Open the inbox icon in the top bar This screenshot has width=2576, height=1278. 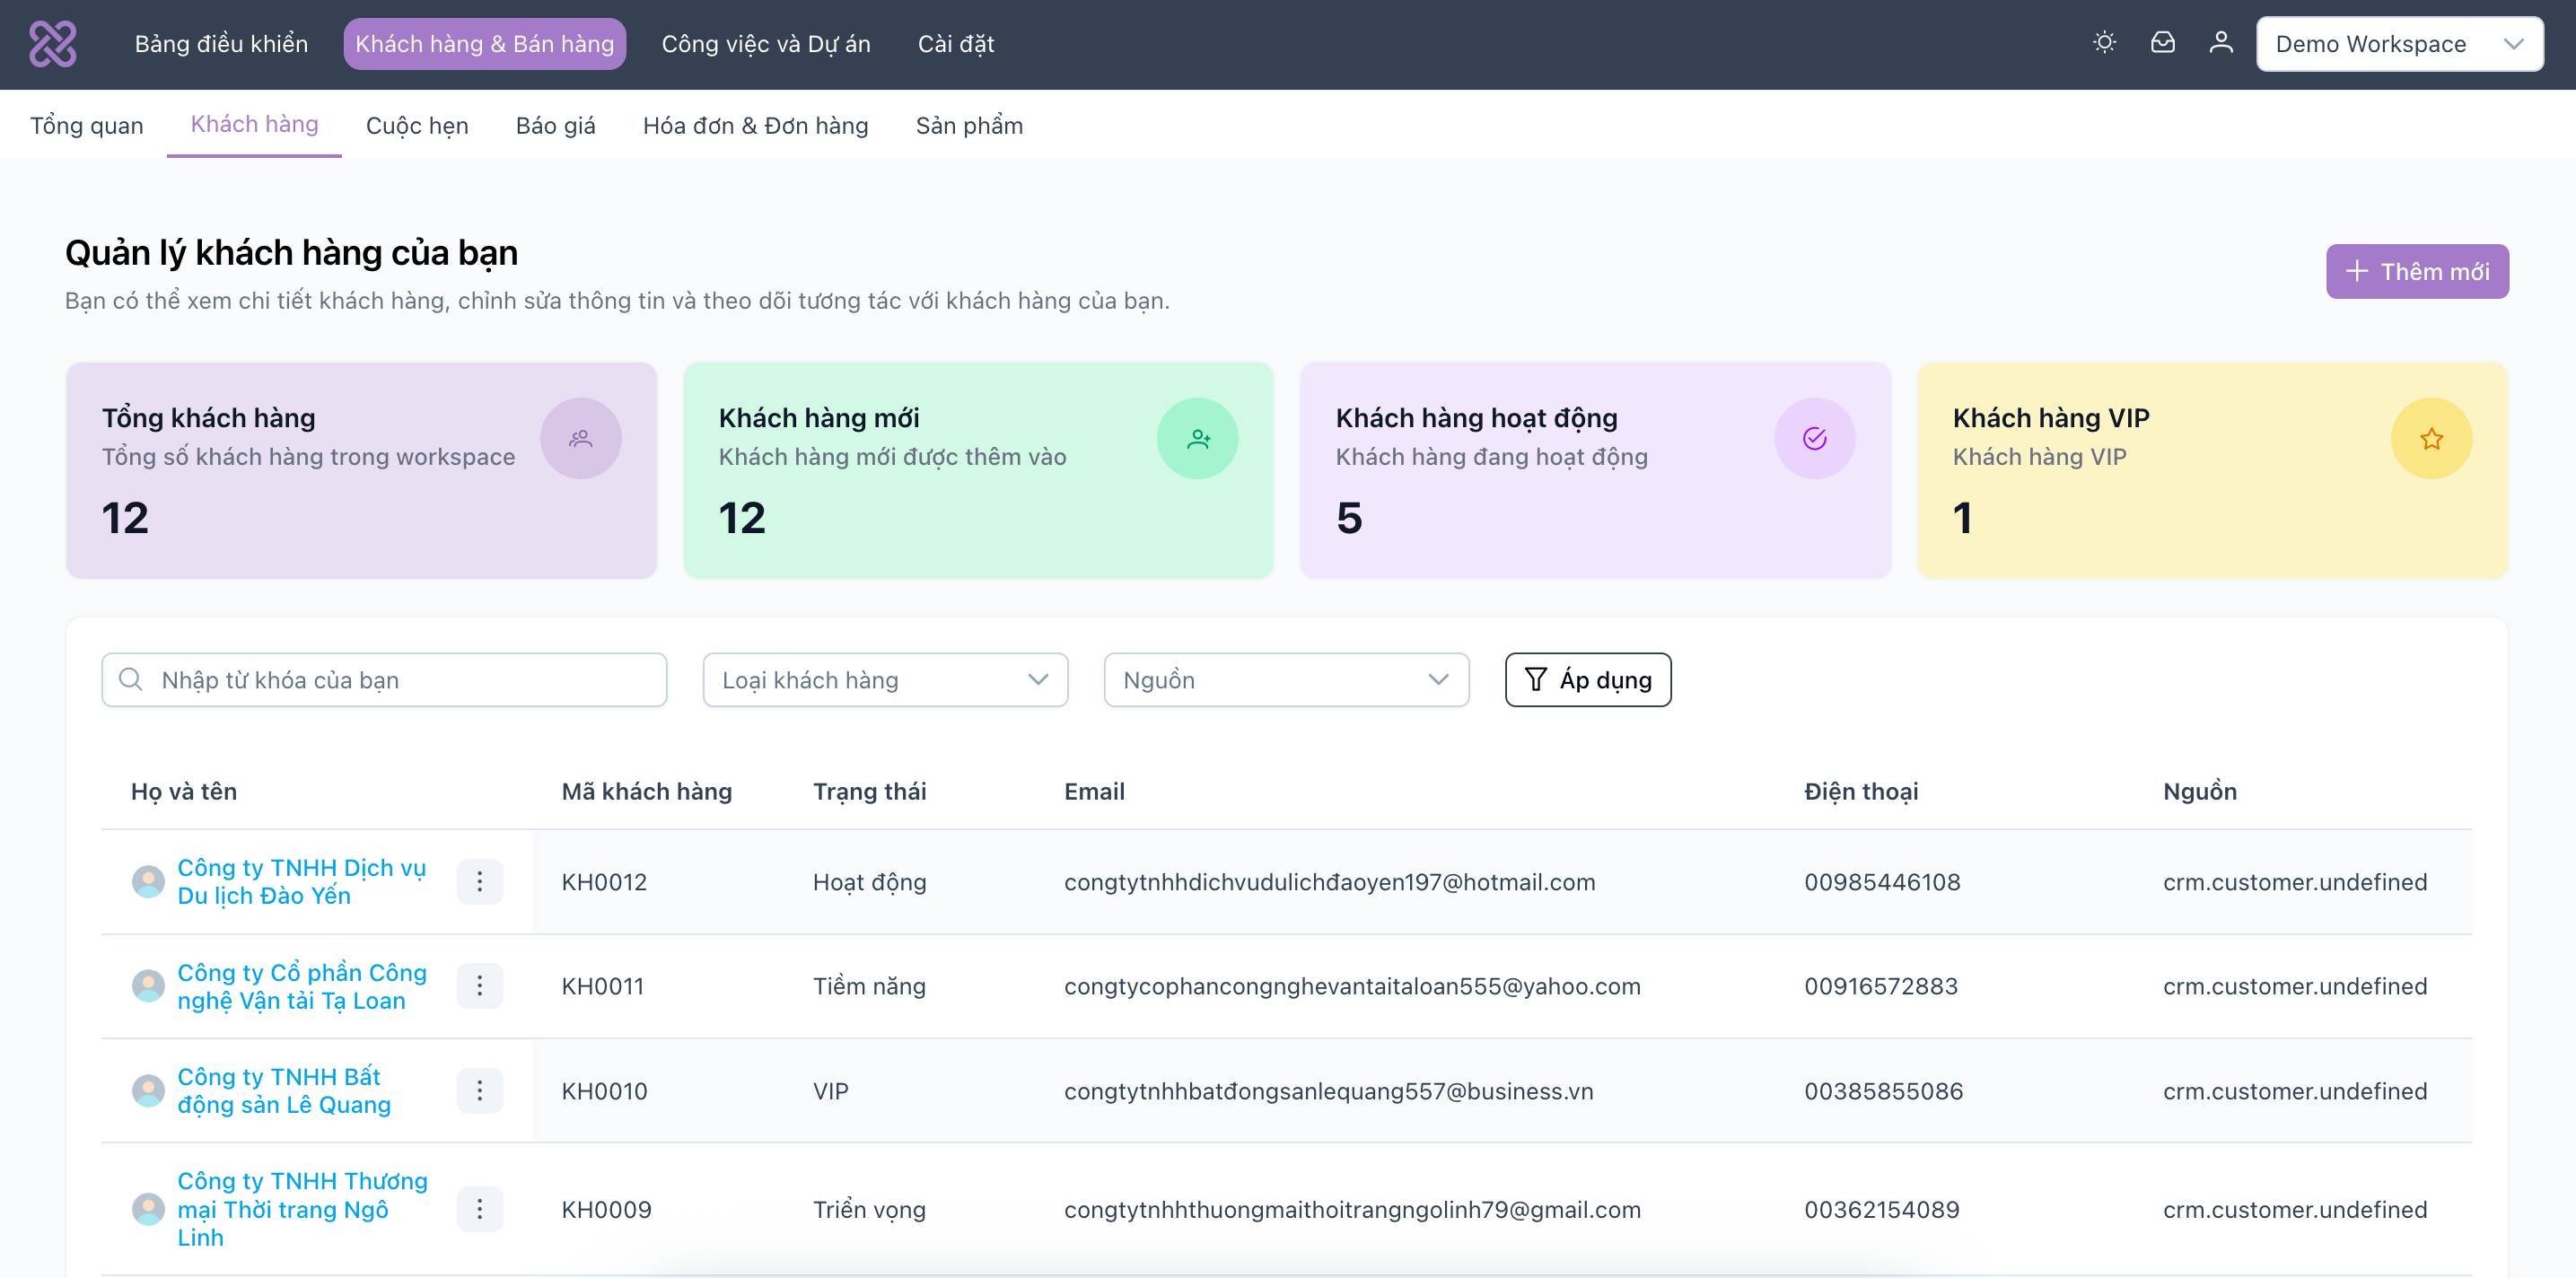[2162, 43]
